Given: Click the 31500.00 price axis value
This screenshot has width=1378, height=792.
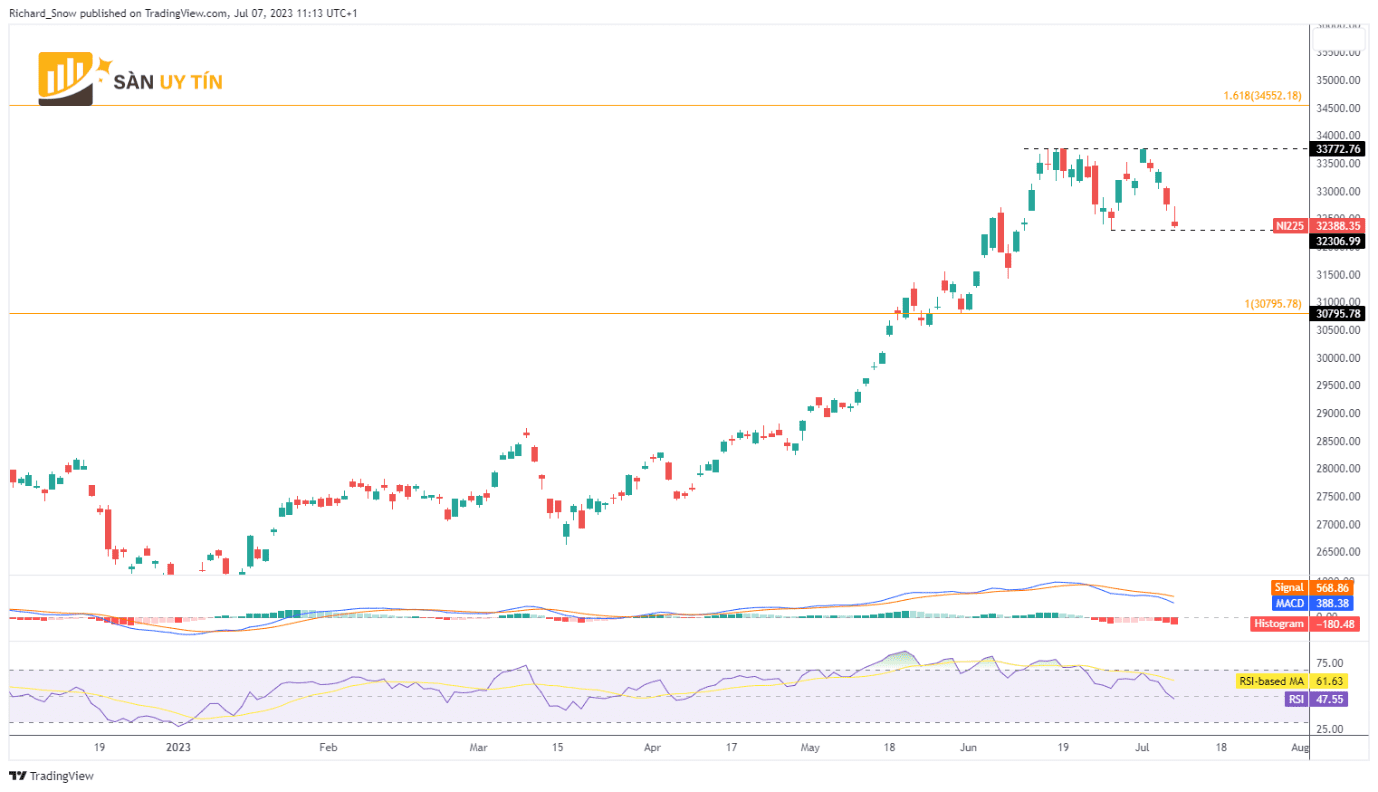Looking at the screenshot, I should tap(1339, 275).
